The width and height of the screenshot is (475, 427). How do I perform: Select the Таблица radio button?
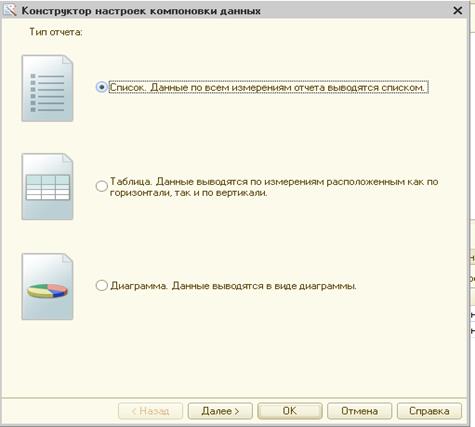pyautogui.click(x=101, y=186)
